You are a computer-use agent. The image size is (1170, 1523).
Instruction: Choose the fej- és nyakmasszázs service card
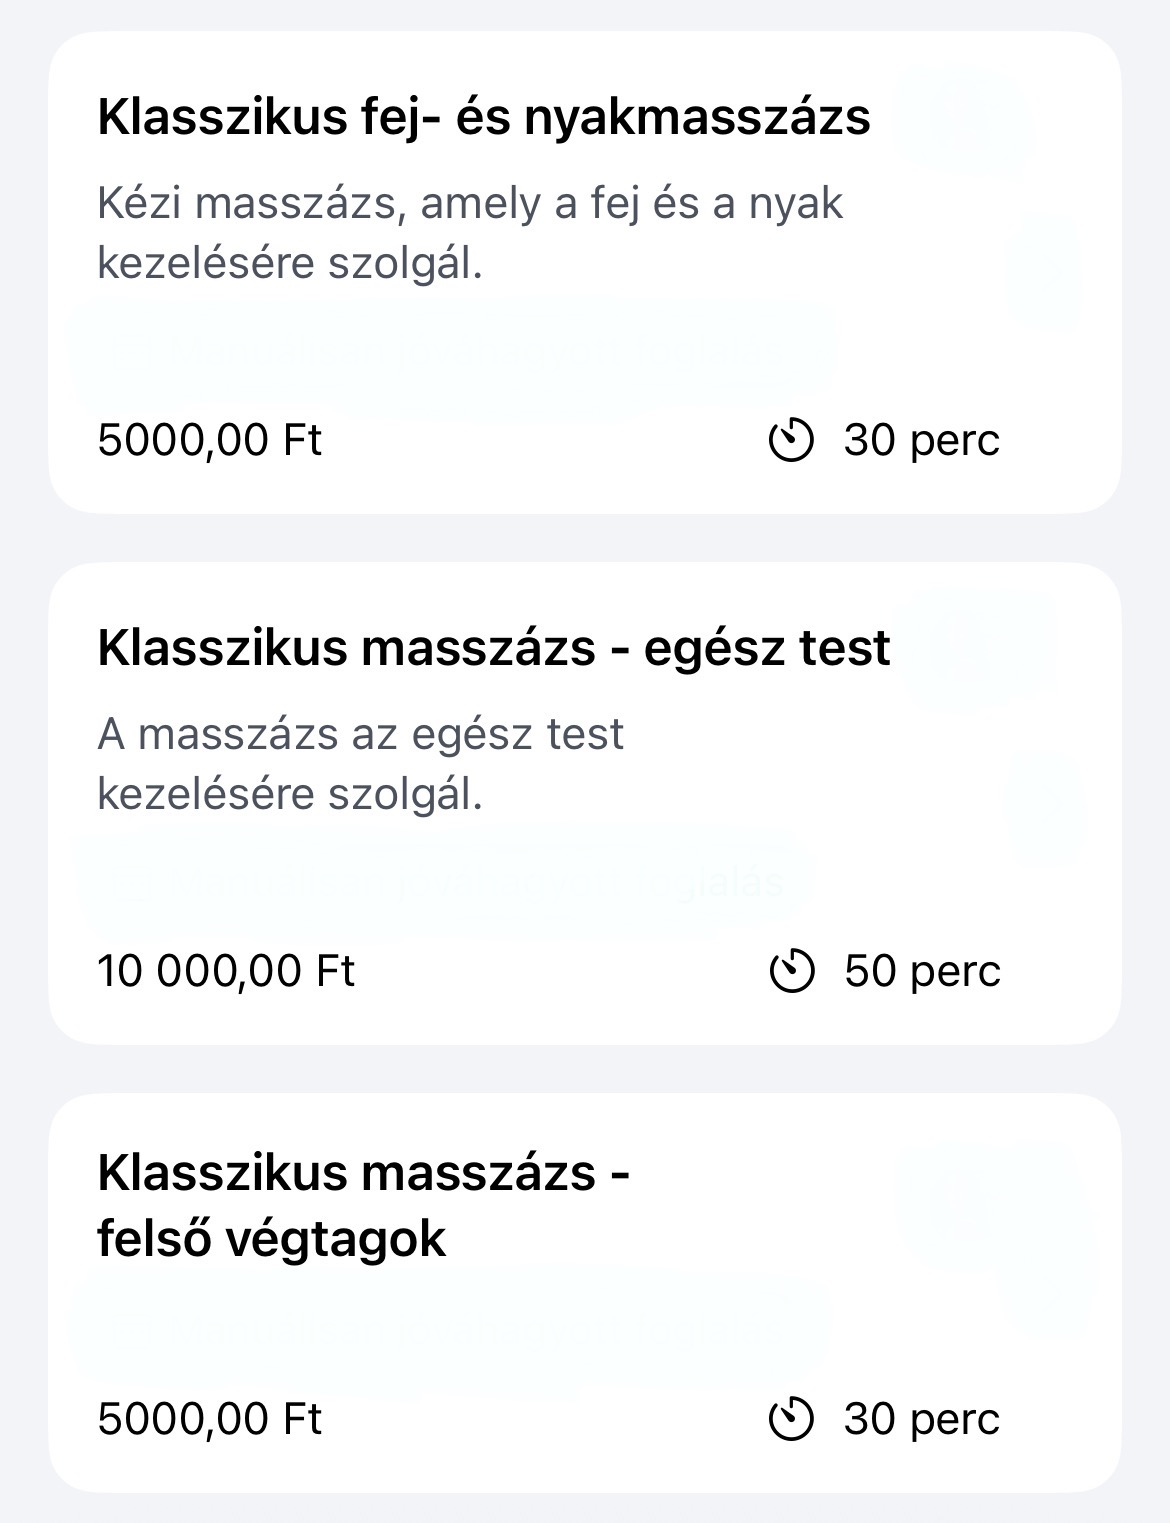[x=585, y=273]
